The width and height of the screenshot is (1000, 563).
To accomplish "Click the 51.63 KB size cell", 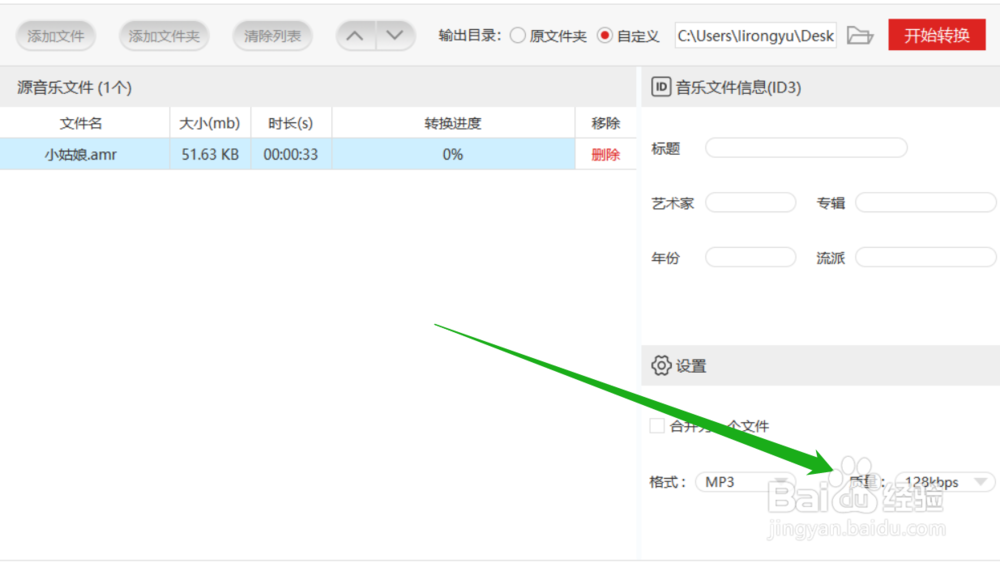I will click(210, 154).
